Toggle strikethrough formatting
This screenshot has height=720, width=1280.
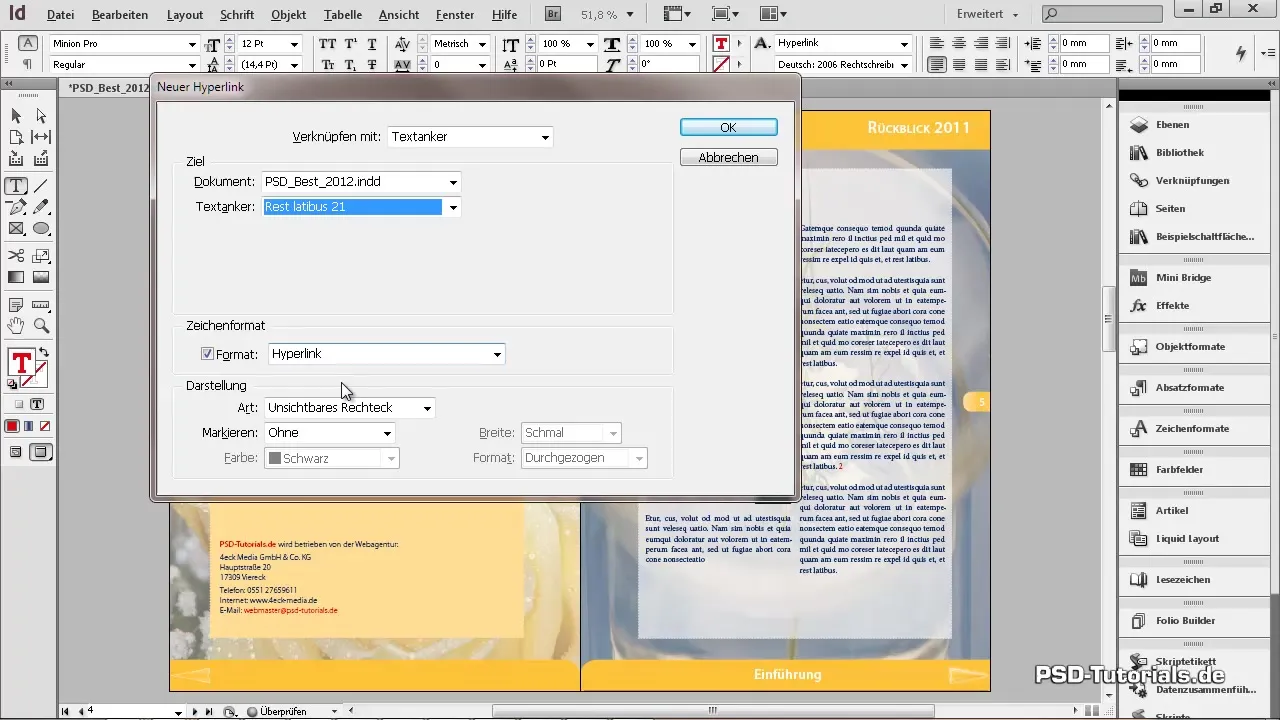pyautogui.click(x=372, y=64)
